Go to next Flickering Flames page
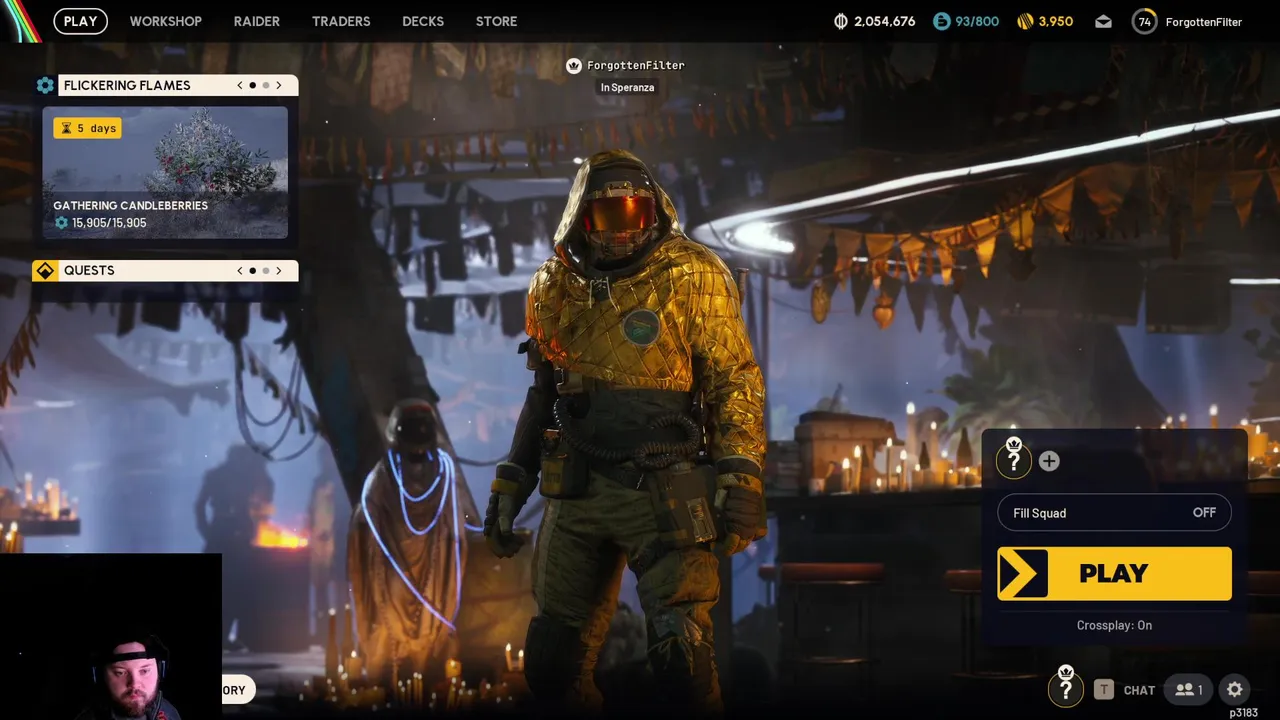 (279, 85)
